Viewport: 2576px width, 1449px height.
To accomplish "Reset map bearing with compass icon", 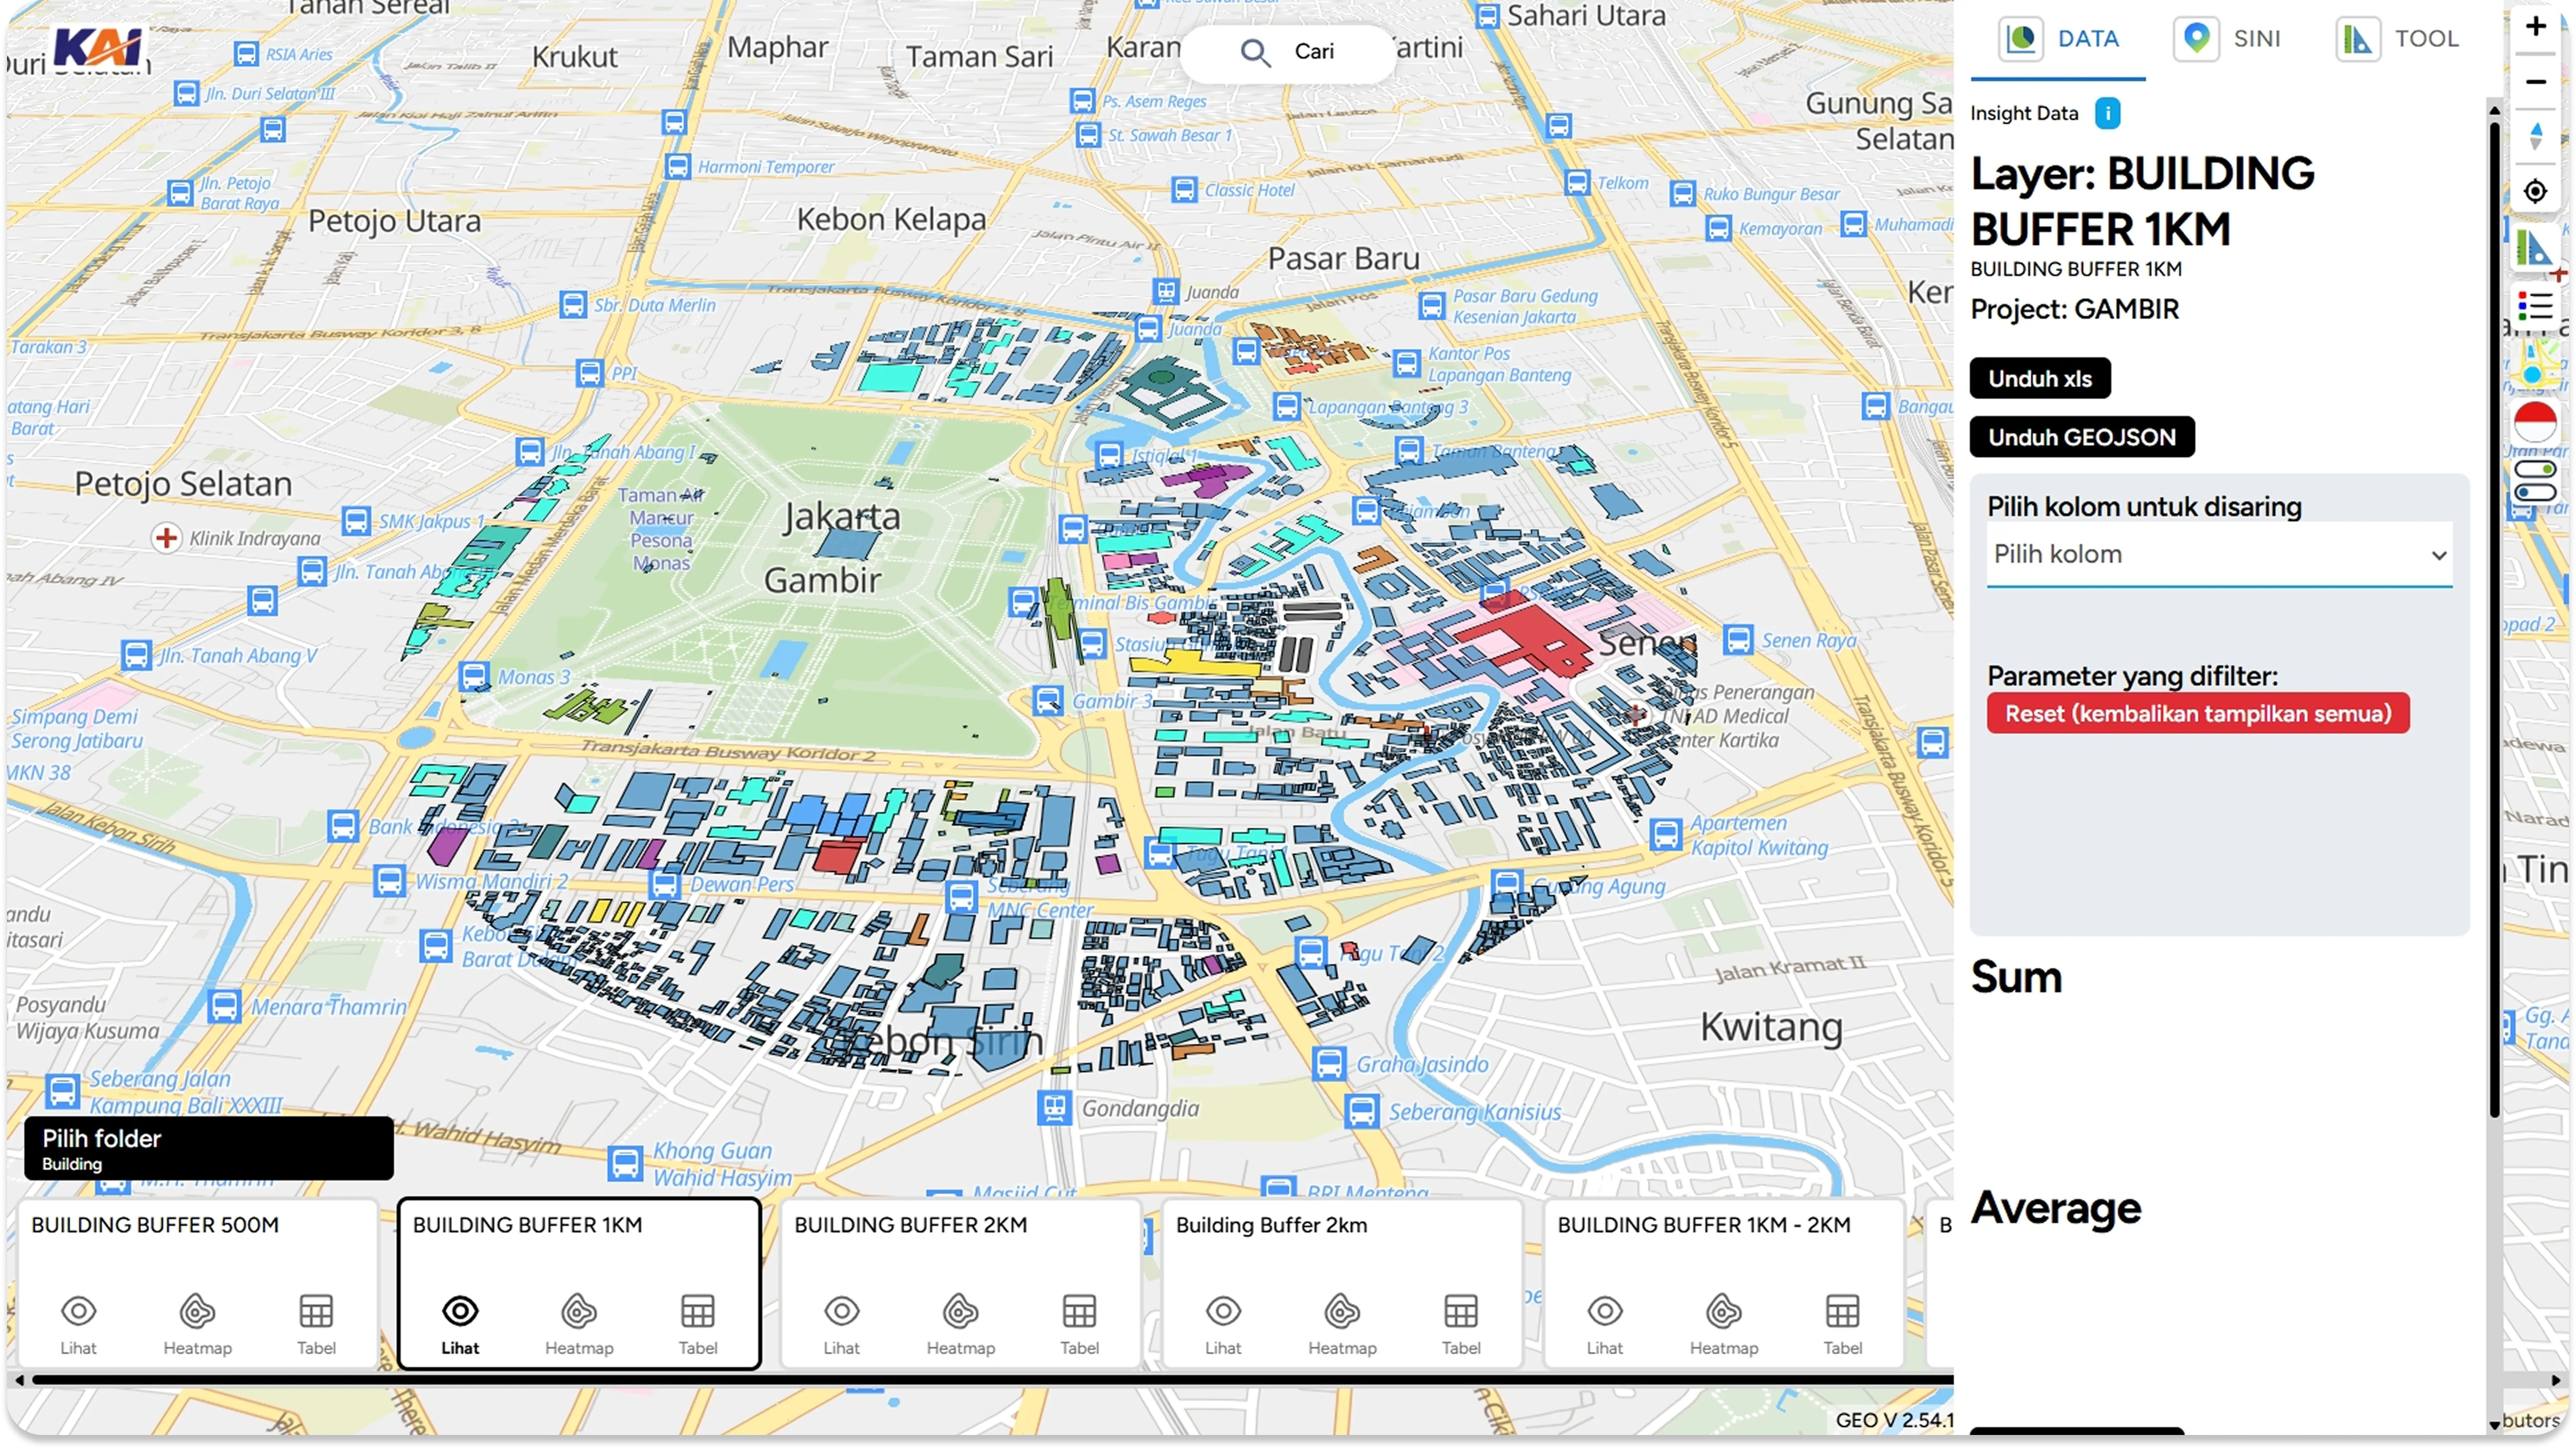I will pos(2536,136).
